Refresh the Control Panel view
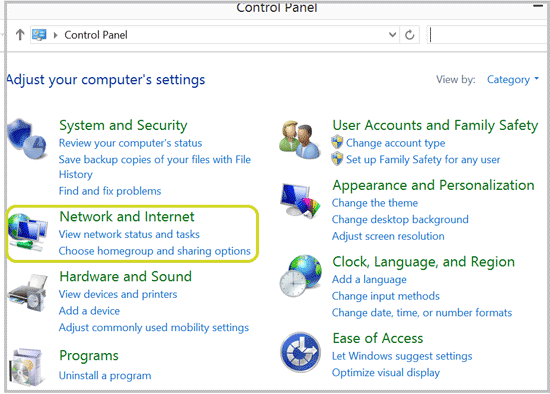This screenshot has height=394, width=550. click(x=409, y=35)
